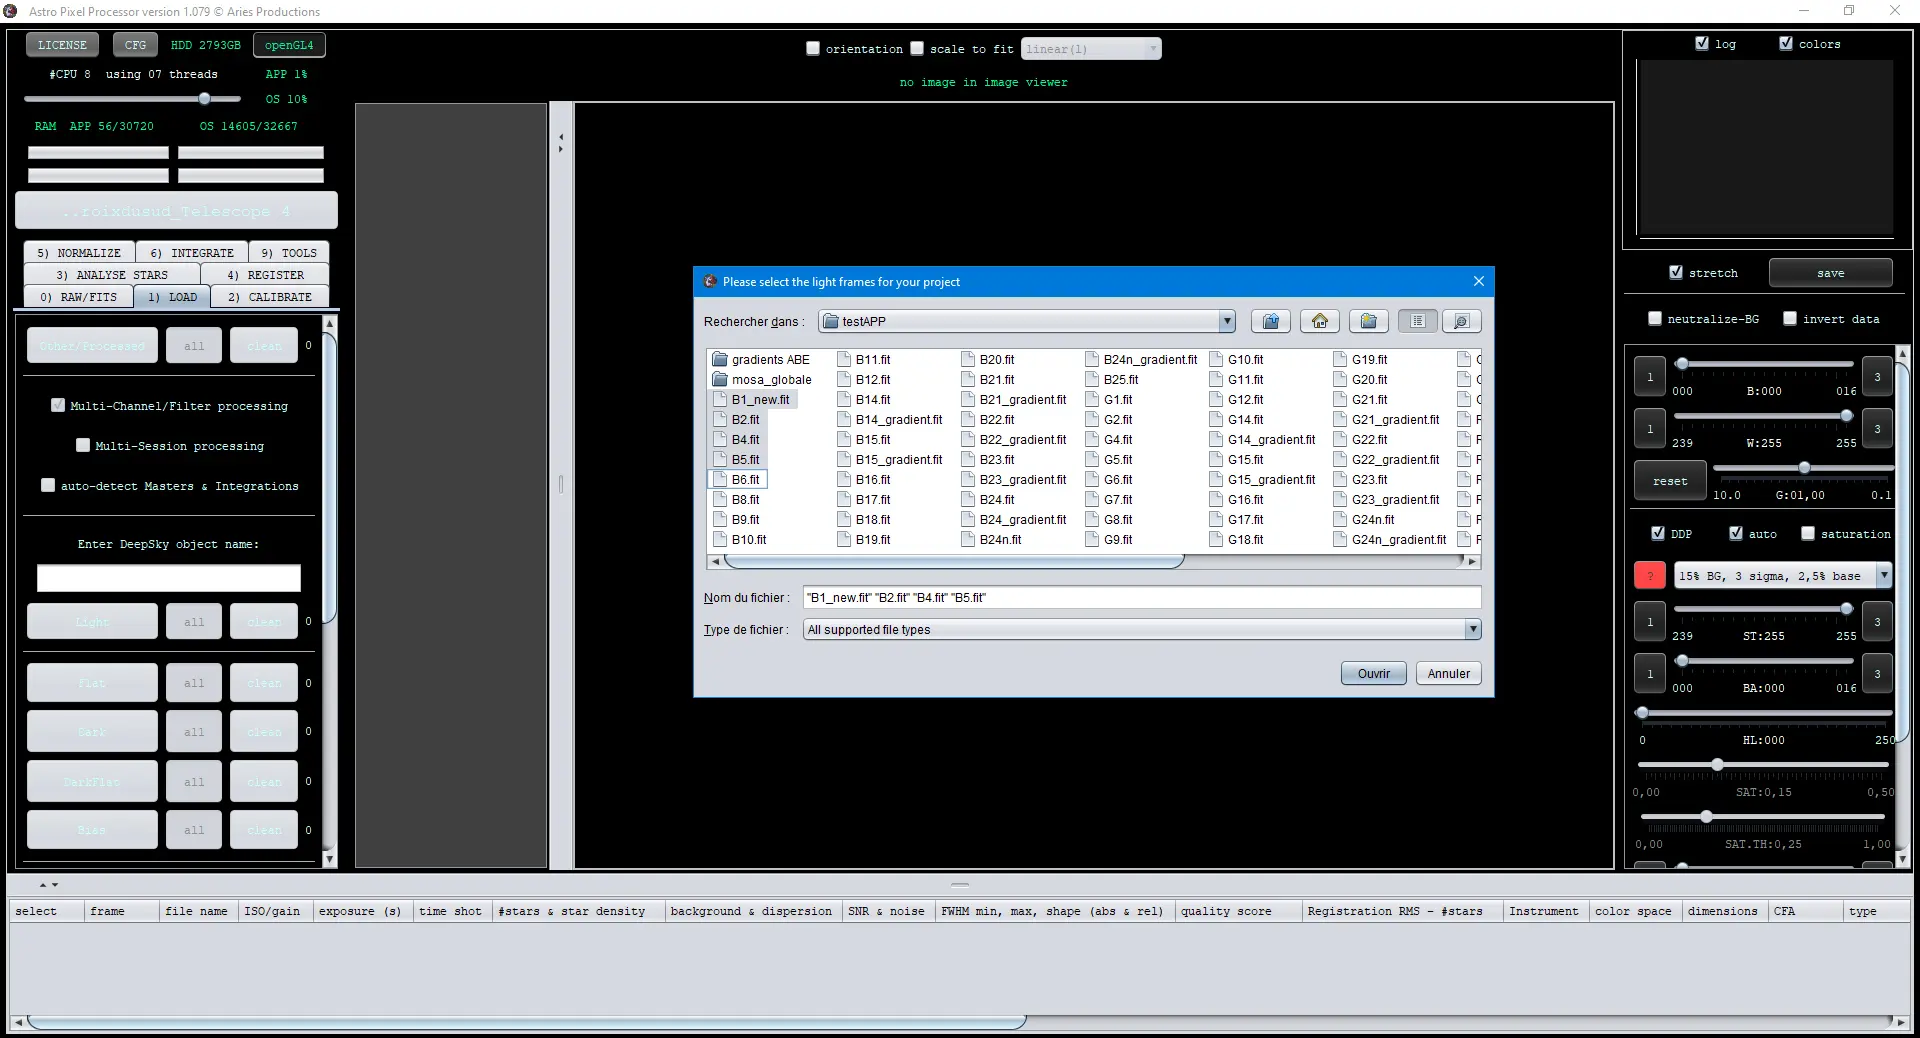The image size is (1920, 1038).
Task: Switch file dialog to list view
Action: (1417, 321)
